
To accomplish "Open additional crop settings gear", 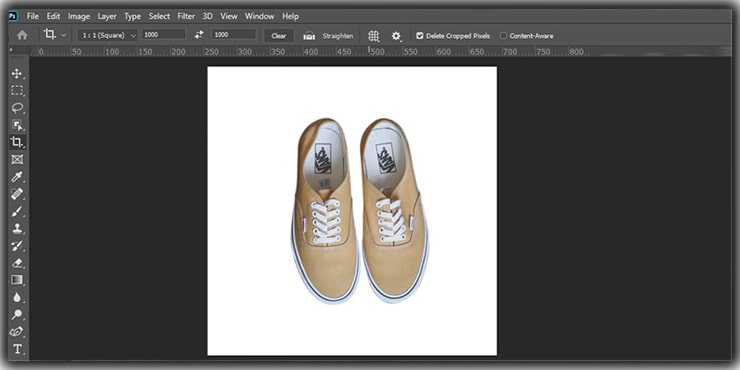I will (x=396, y=36).
